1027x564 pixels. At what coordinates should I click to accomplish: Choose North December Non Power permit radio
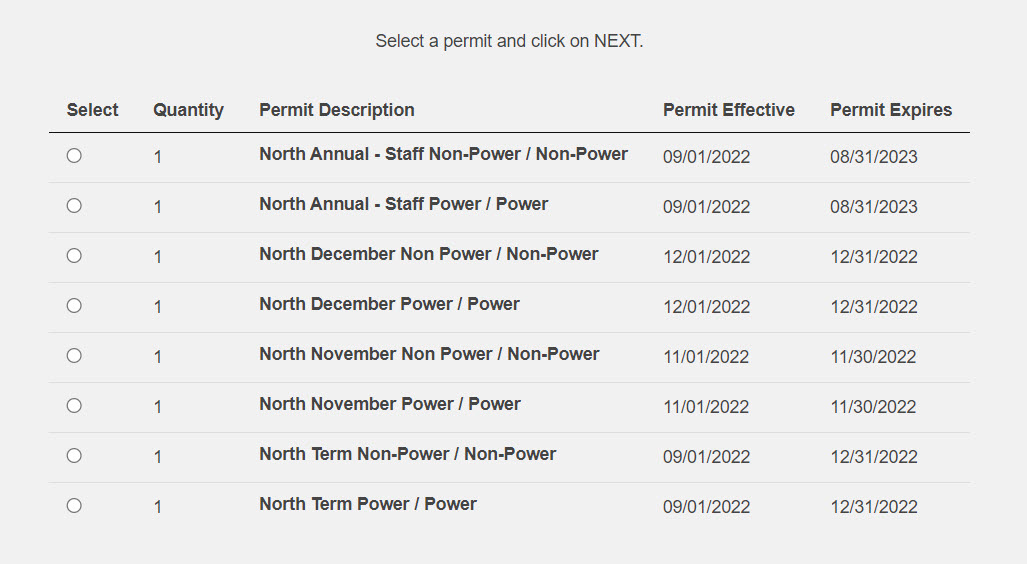click(x=74, y=255)
